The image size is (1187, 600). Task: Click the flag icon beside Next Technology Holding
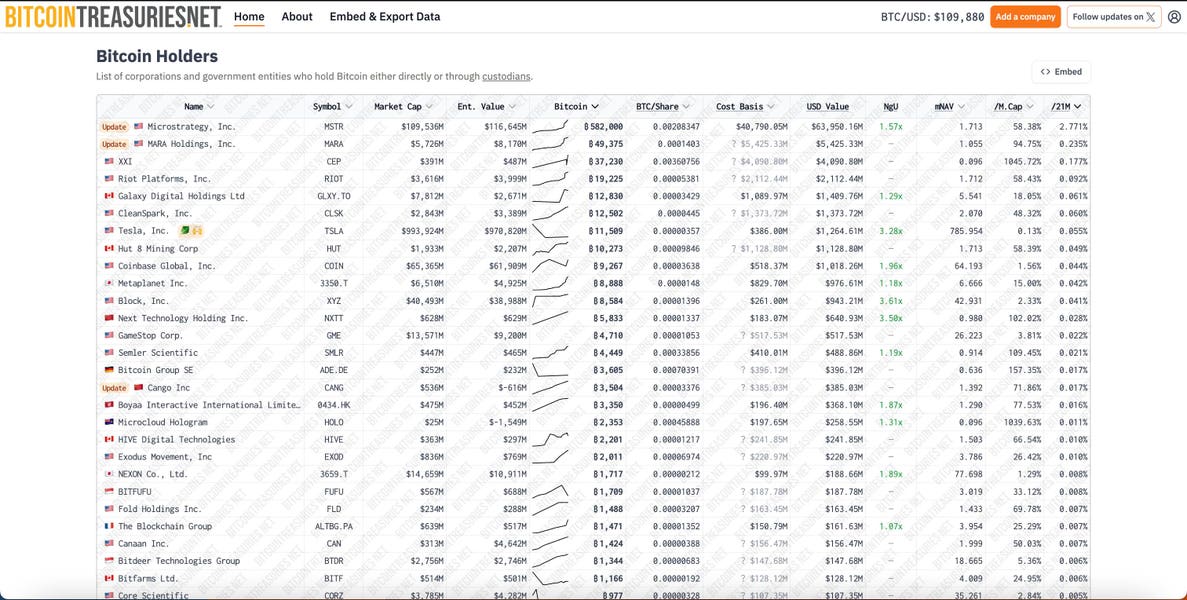click(x=109, y=318)
